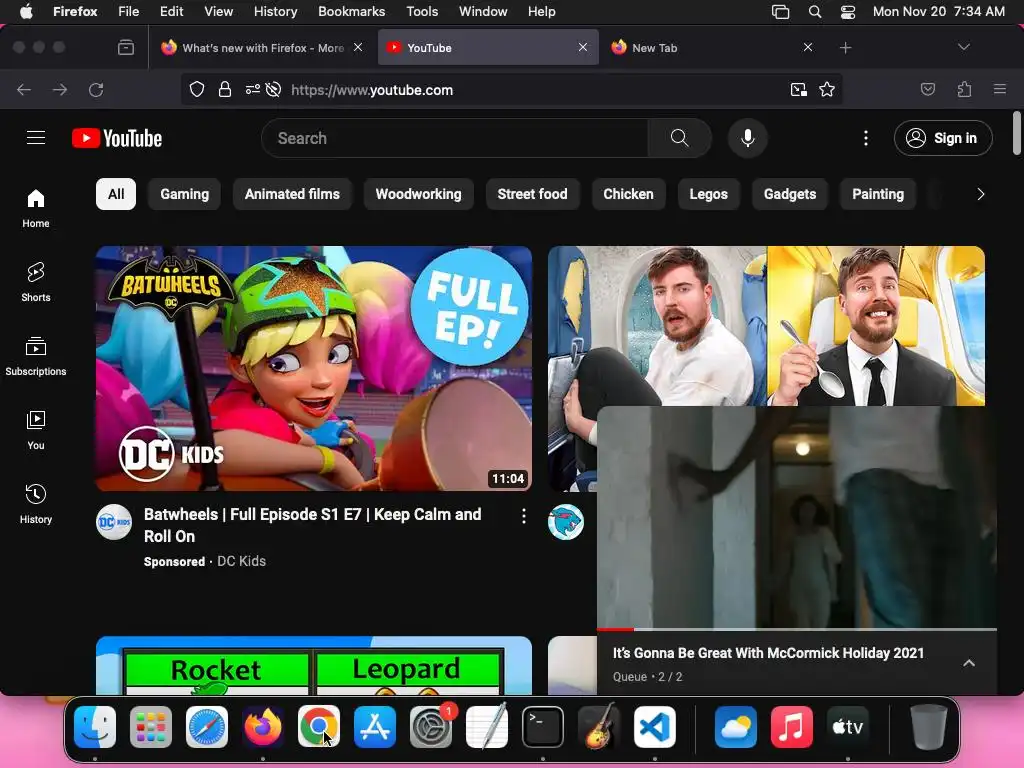Open the Batwheels video thumbnail
This screenshot has width=1024, height=768.
313,368
